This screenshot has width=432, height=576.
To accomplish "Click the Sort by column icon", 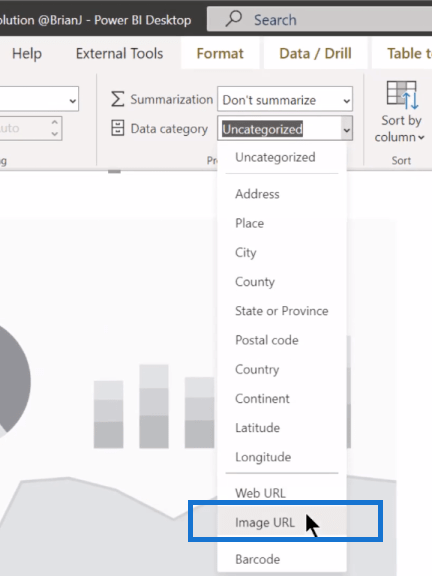I will point(402,95).
